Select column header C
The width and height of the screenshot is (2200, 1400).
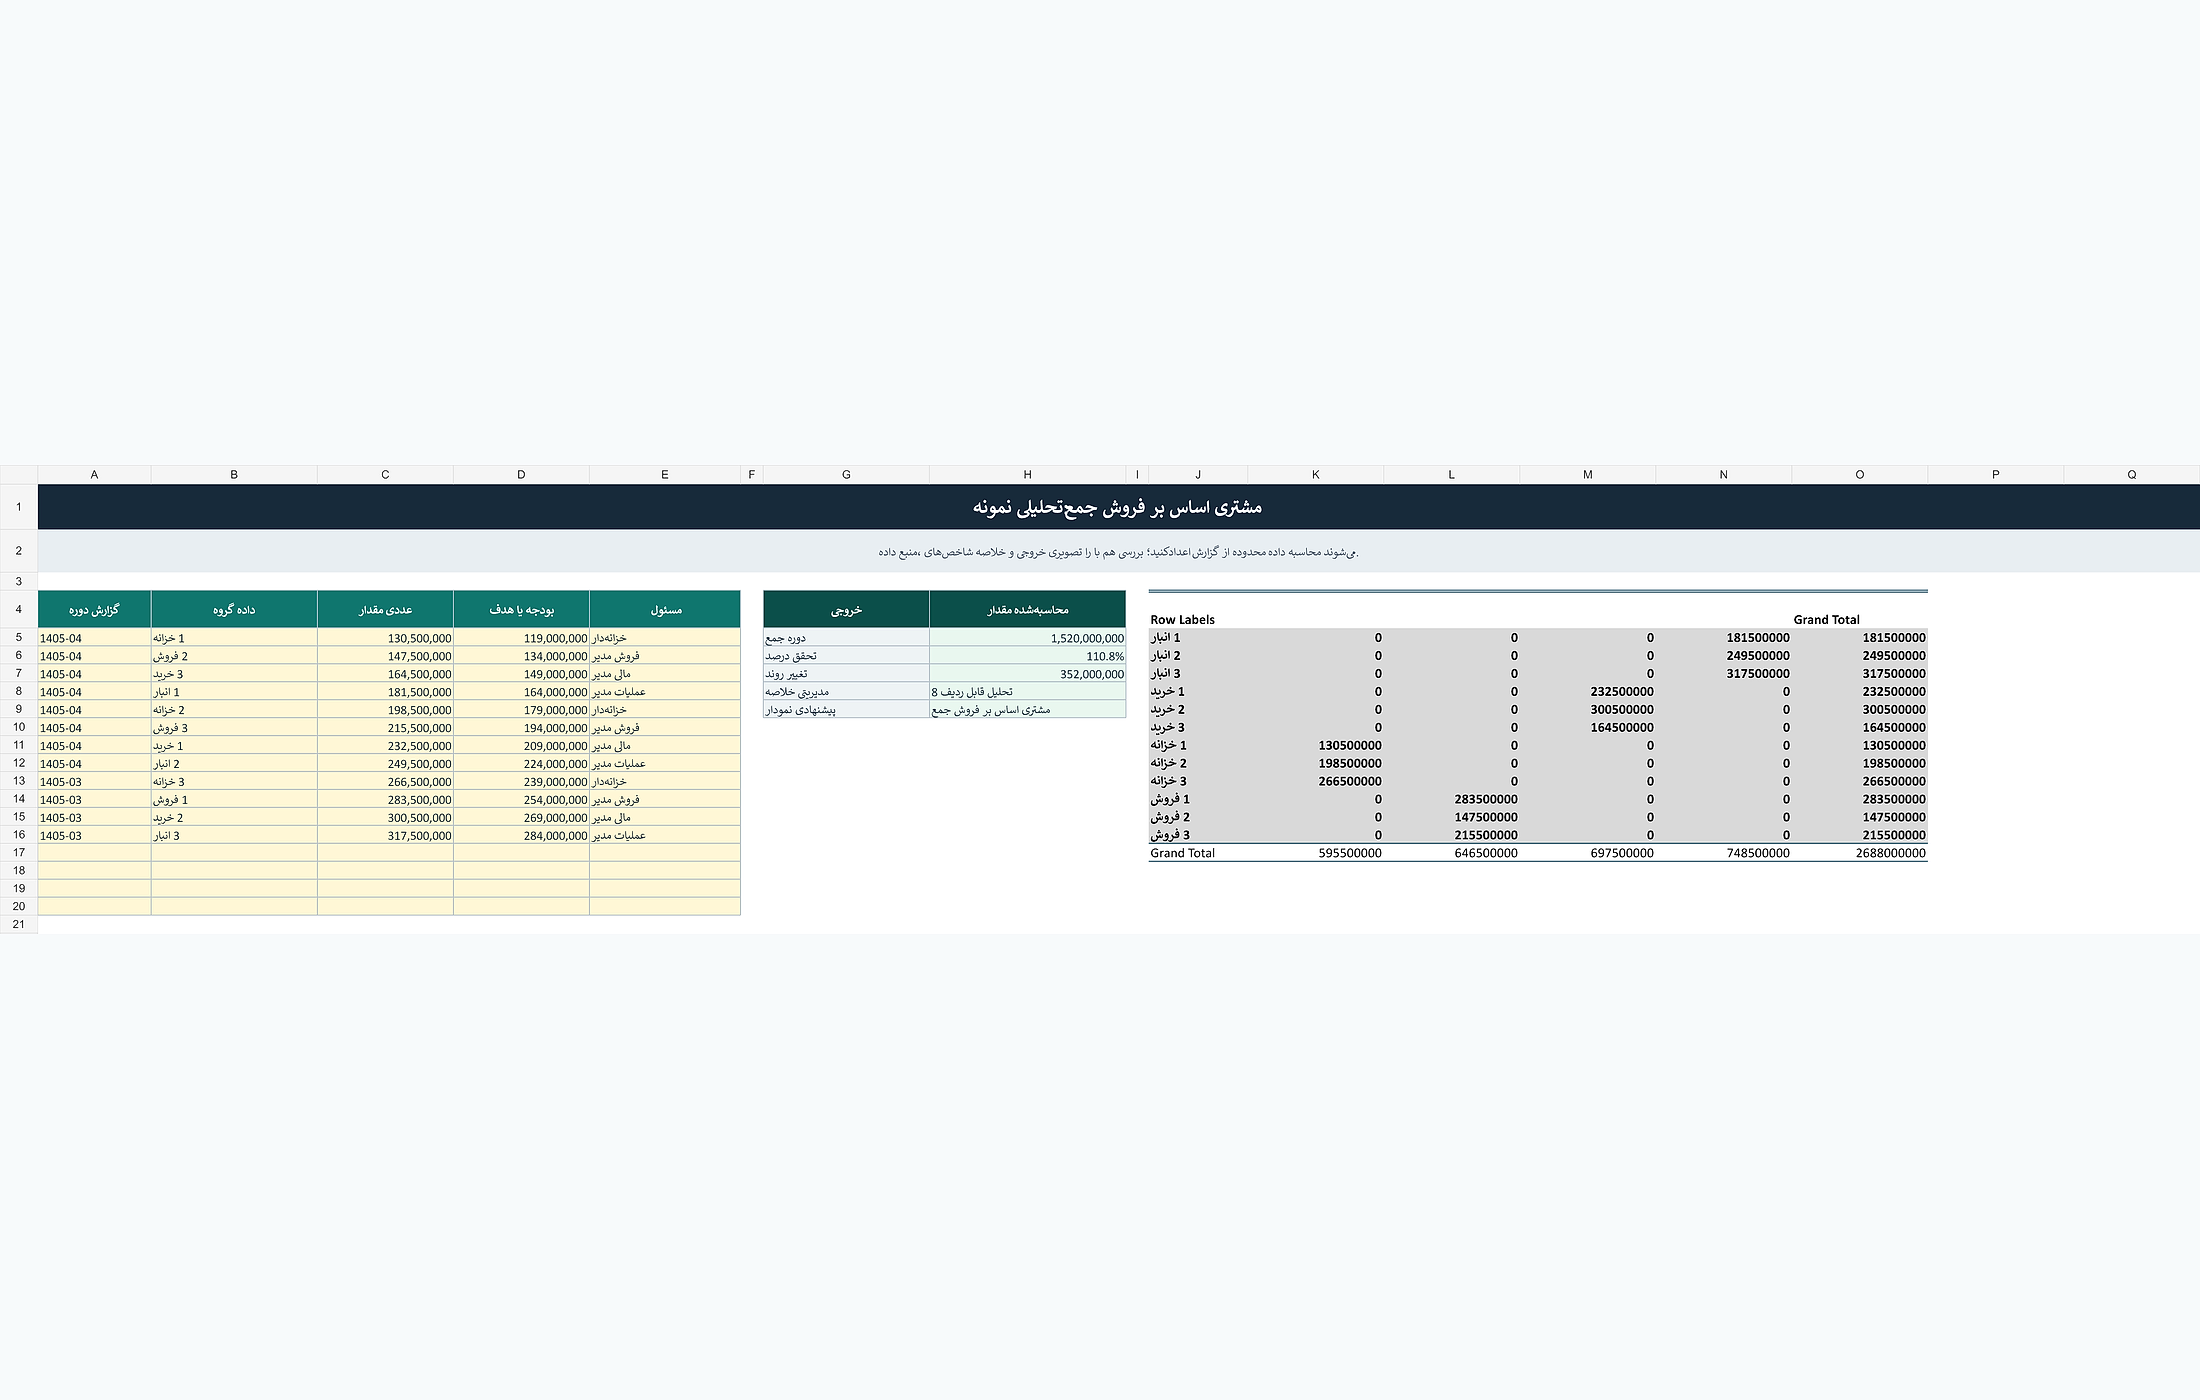(x=385, y=475)
